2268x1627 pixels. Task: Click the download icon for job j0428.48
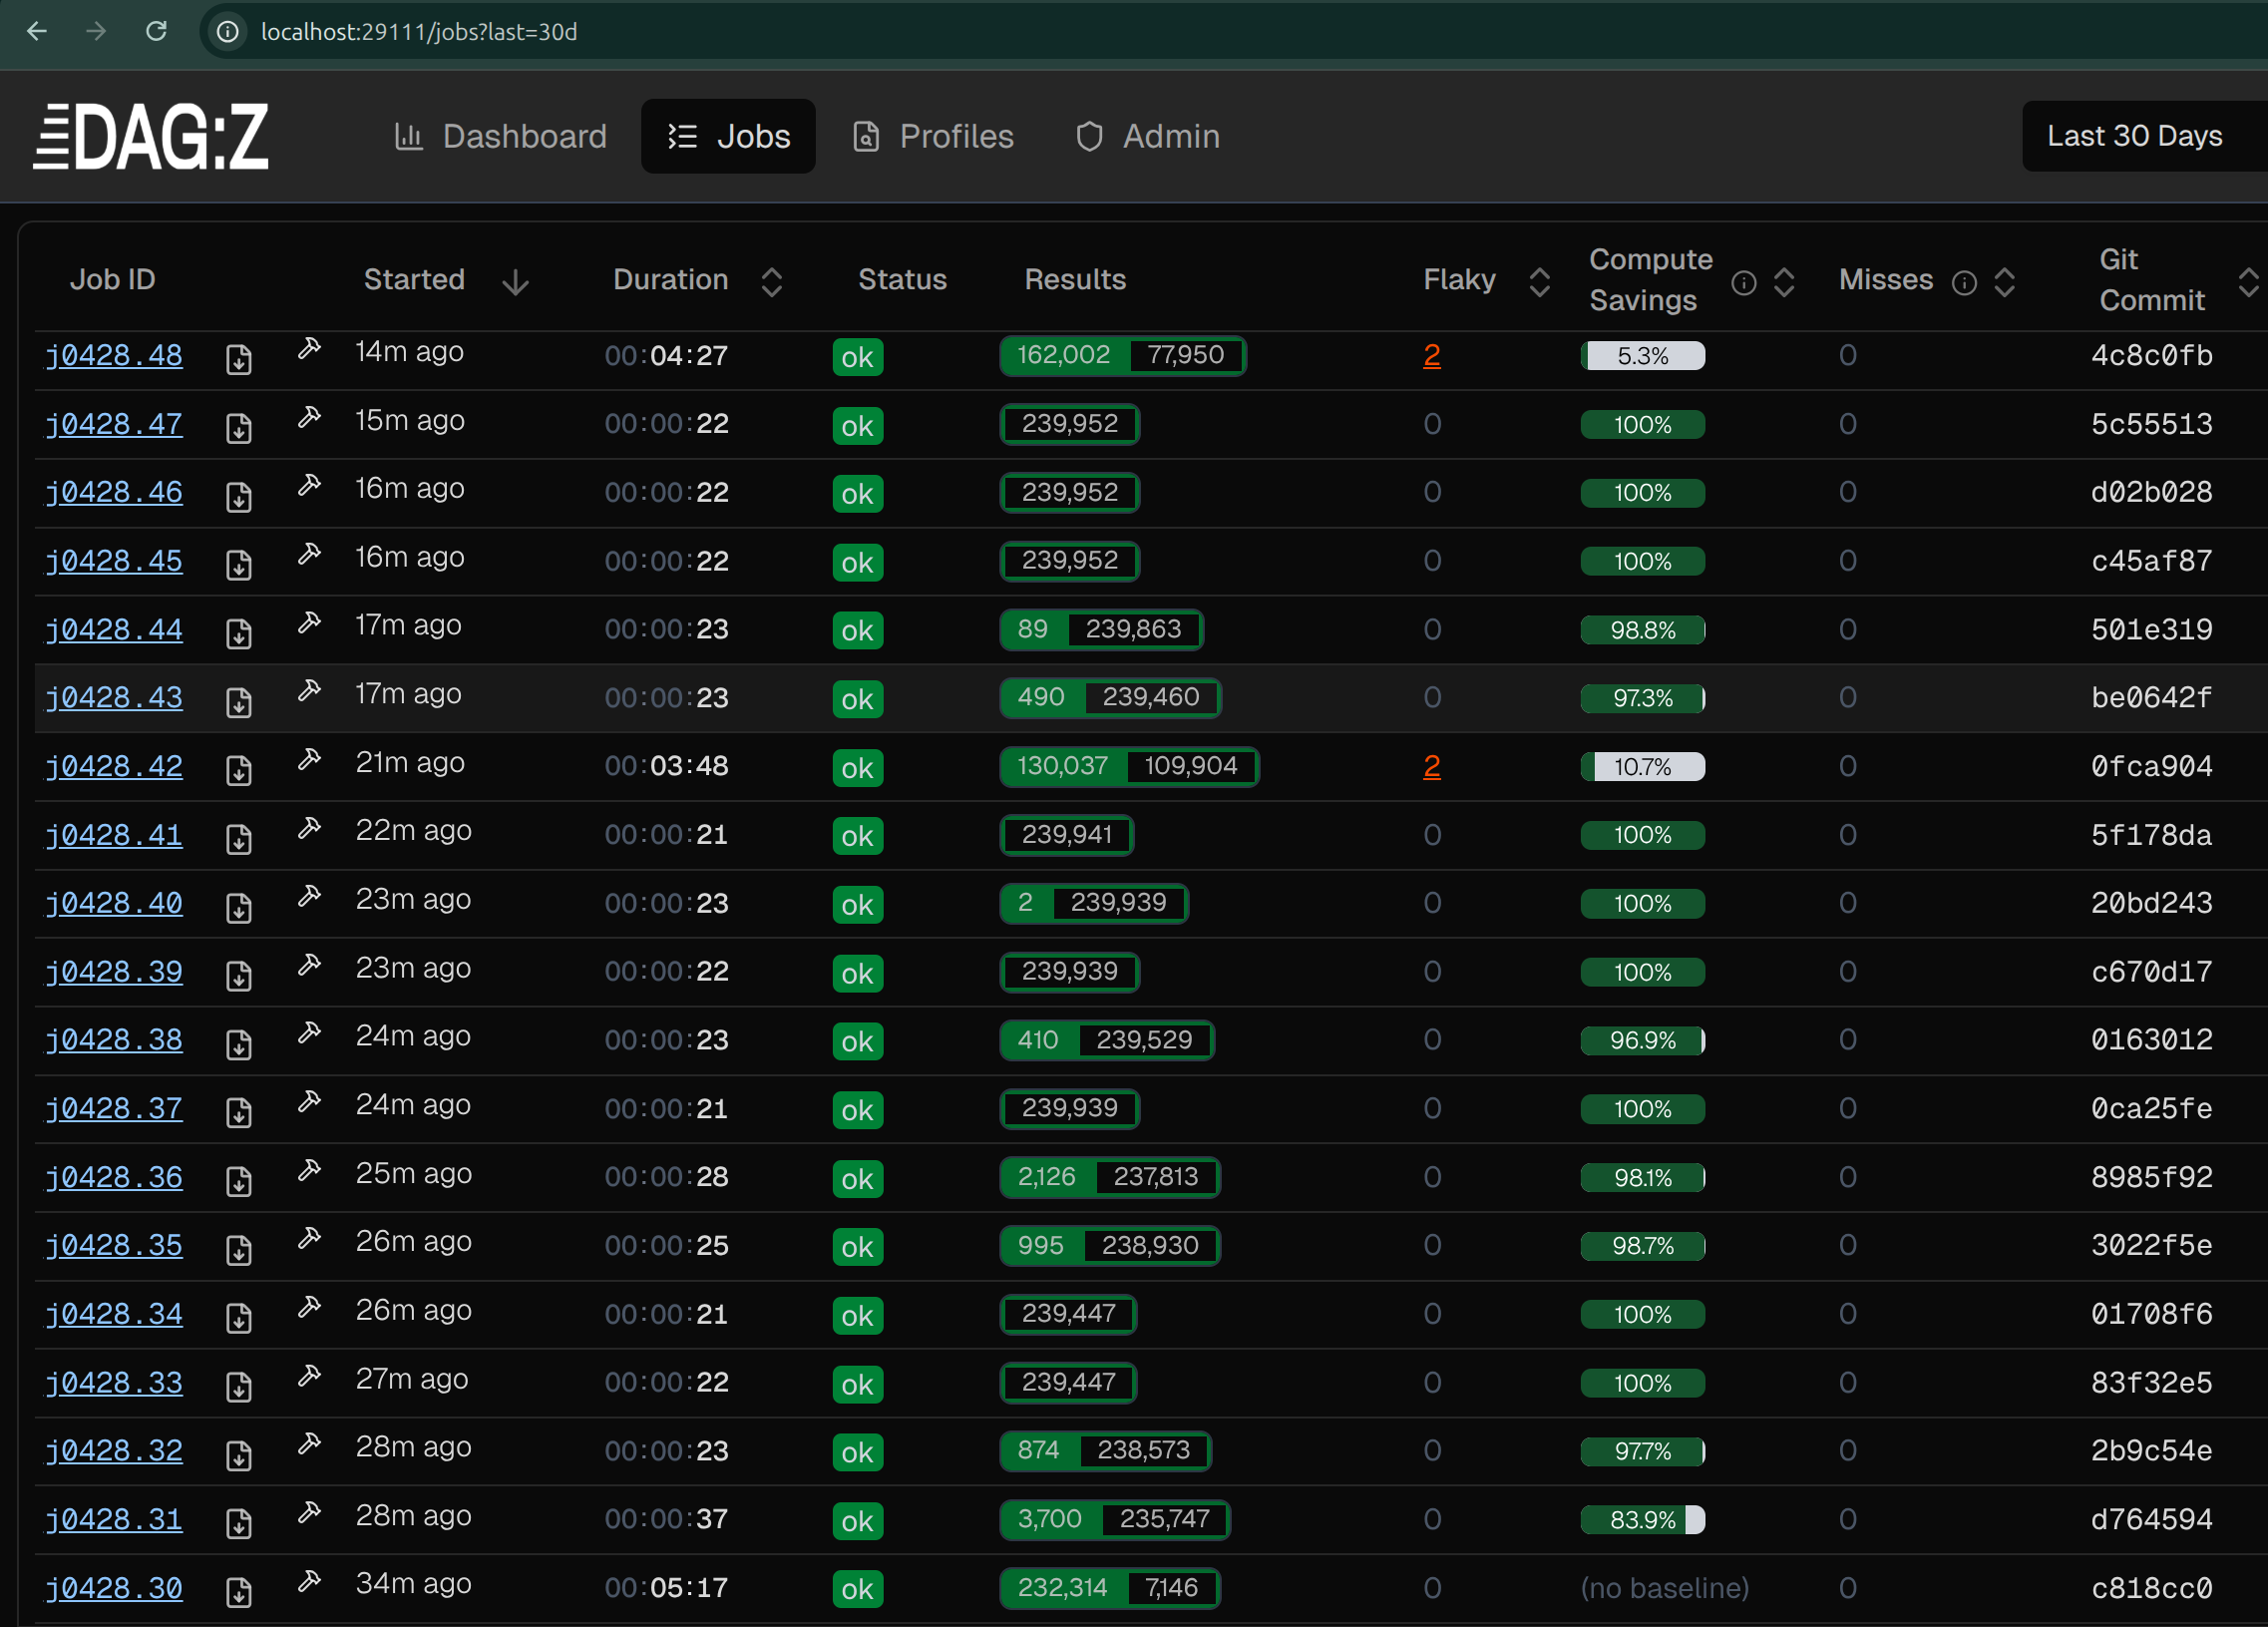click(238, 360)
